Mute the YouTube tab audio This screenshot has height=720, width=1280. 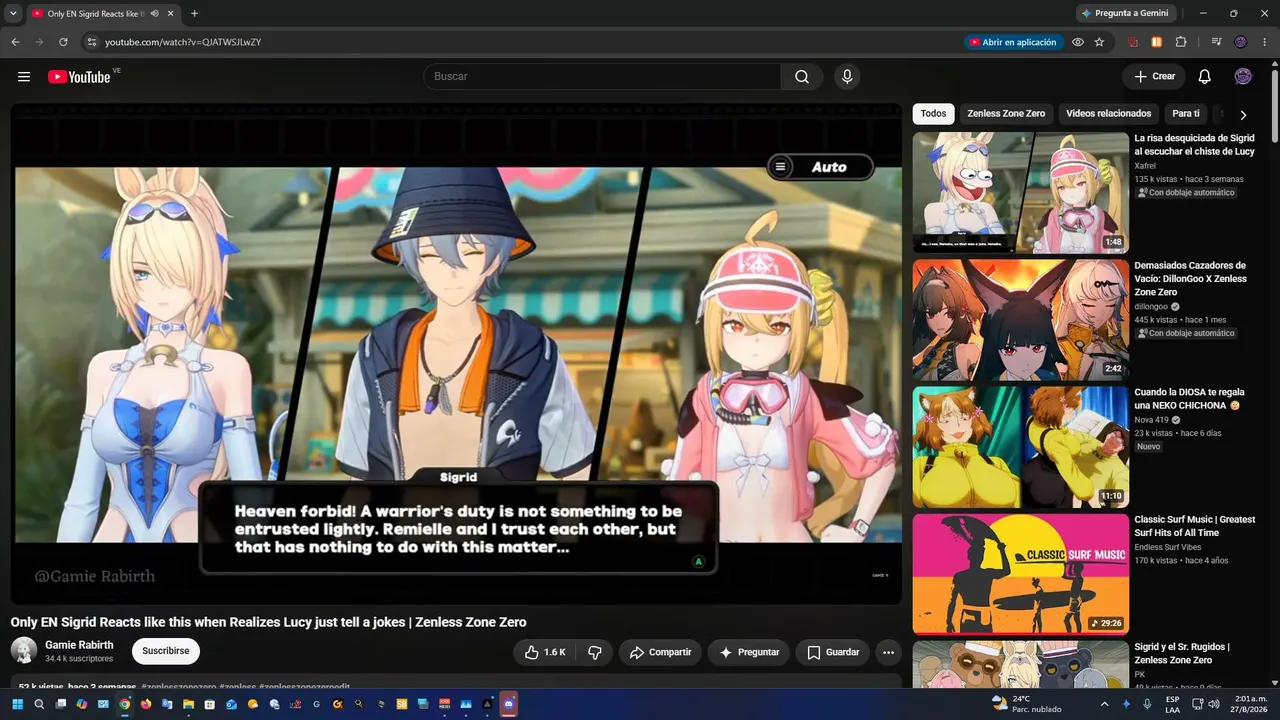point(154,13)
